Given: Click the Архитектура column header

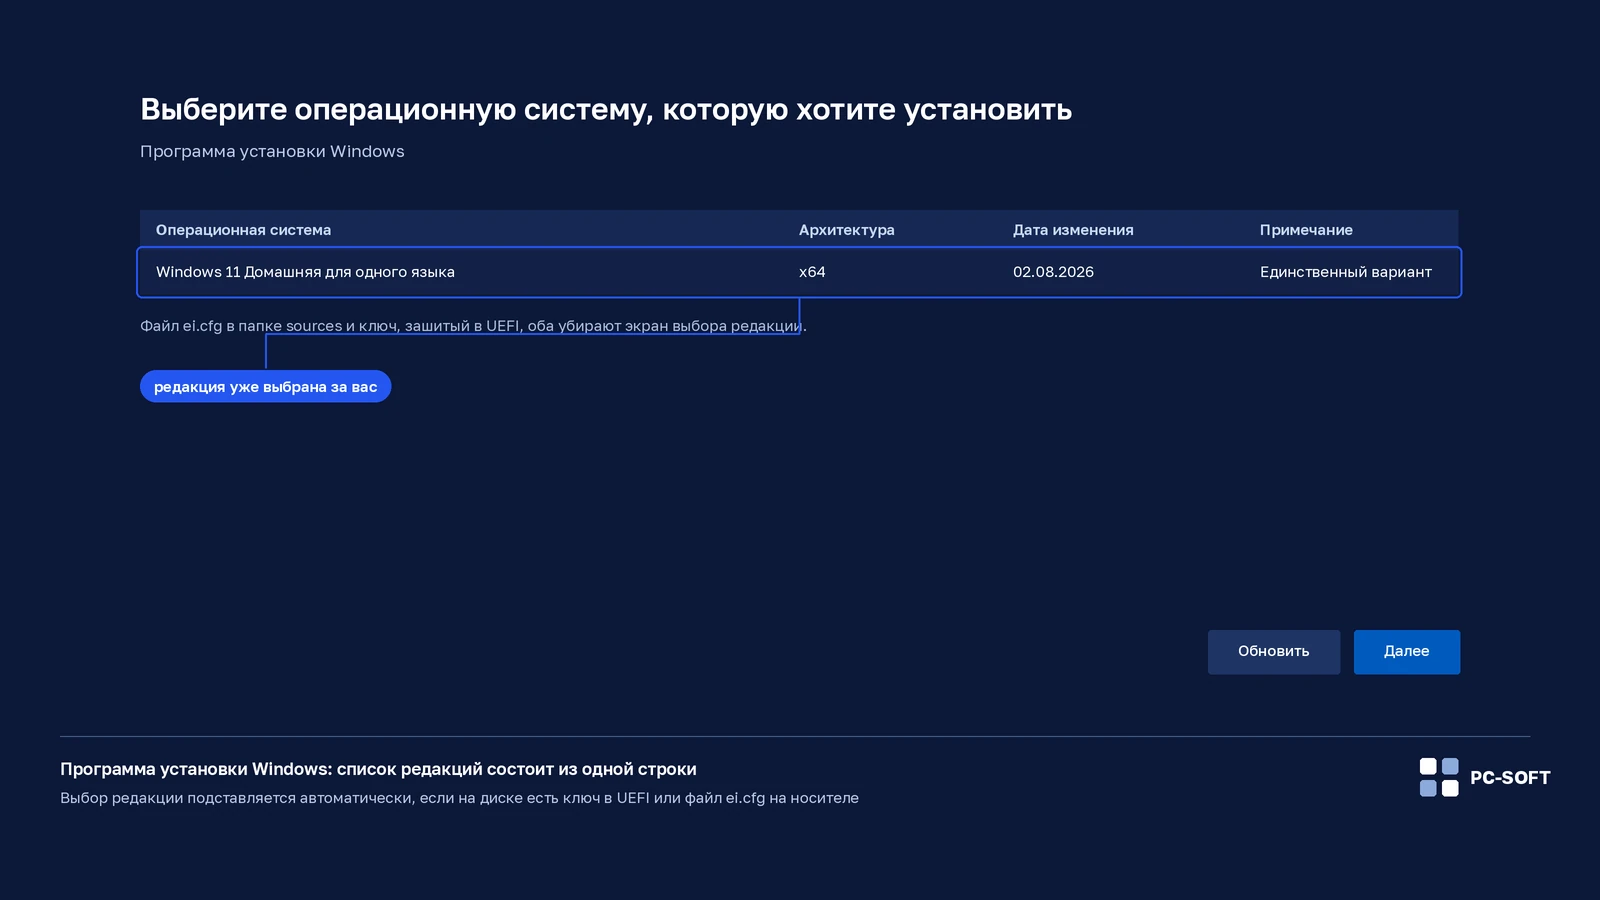Looking at the screenshot, I should pyautogui.click(x=846, y=230).
